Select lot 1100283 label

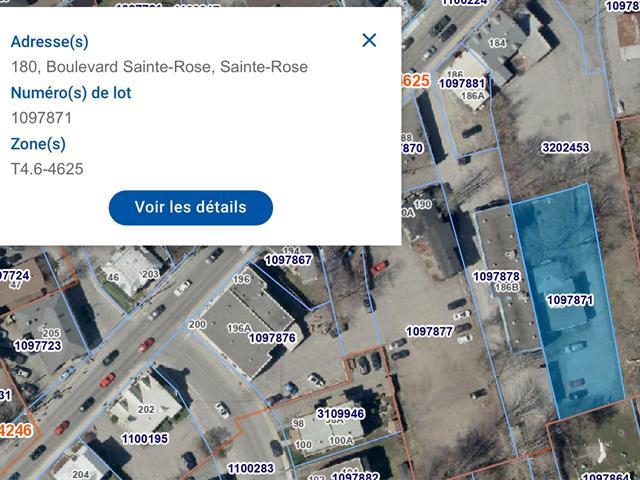[251, 468]
